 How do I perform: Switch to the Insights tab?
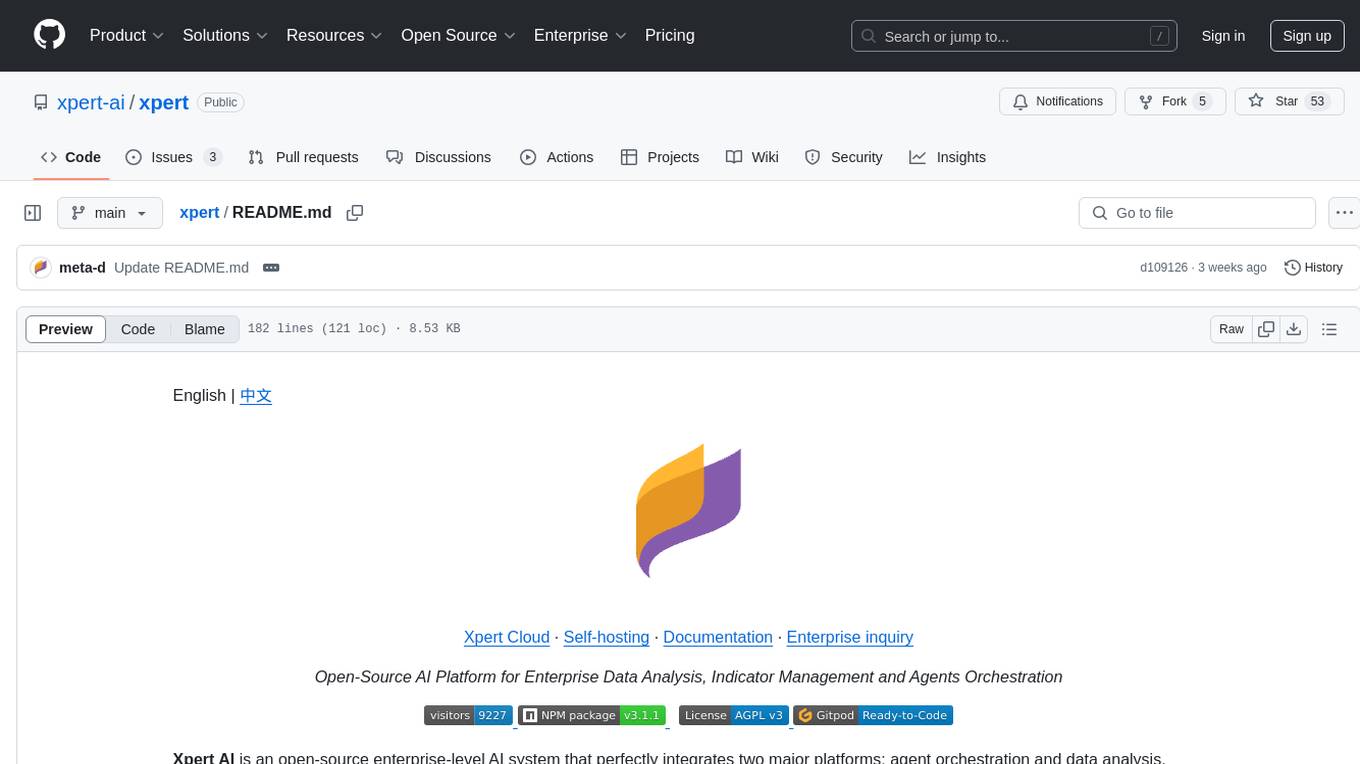click(x=948, y=157)
